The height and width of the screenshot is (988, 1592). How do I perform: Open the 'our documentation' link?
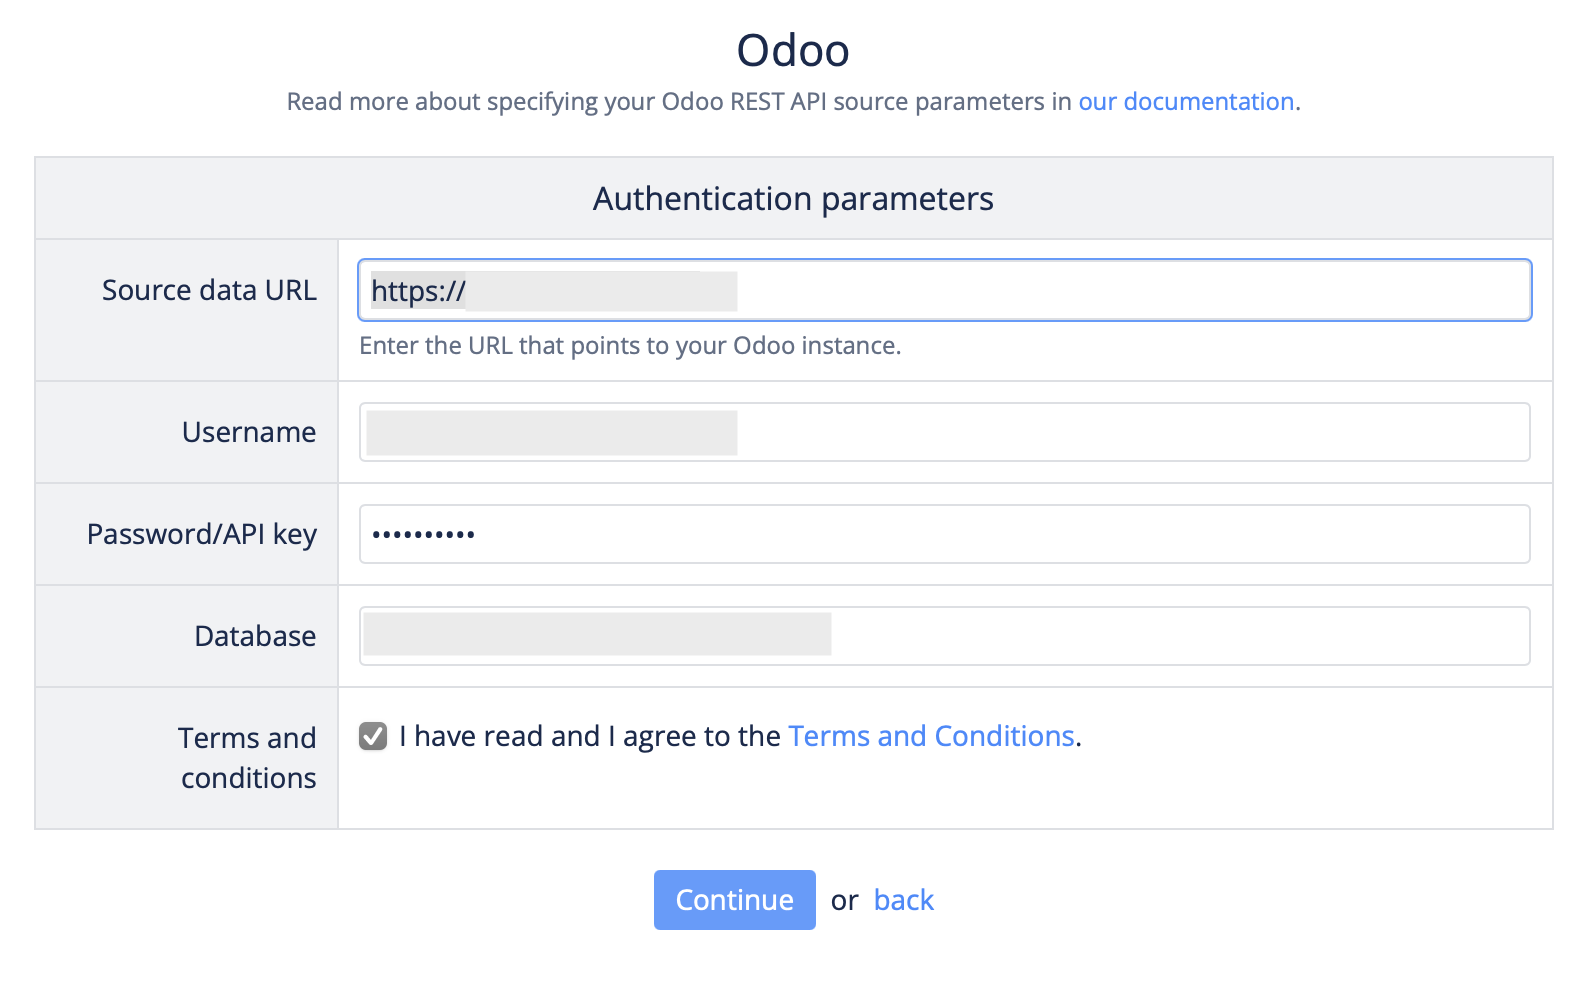click(1186, 102)
